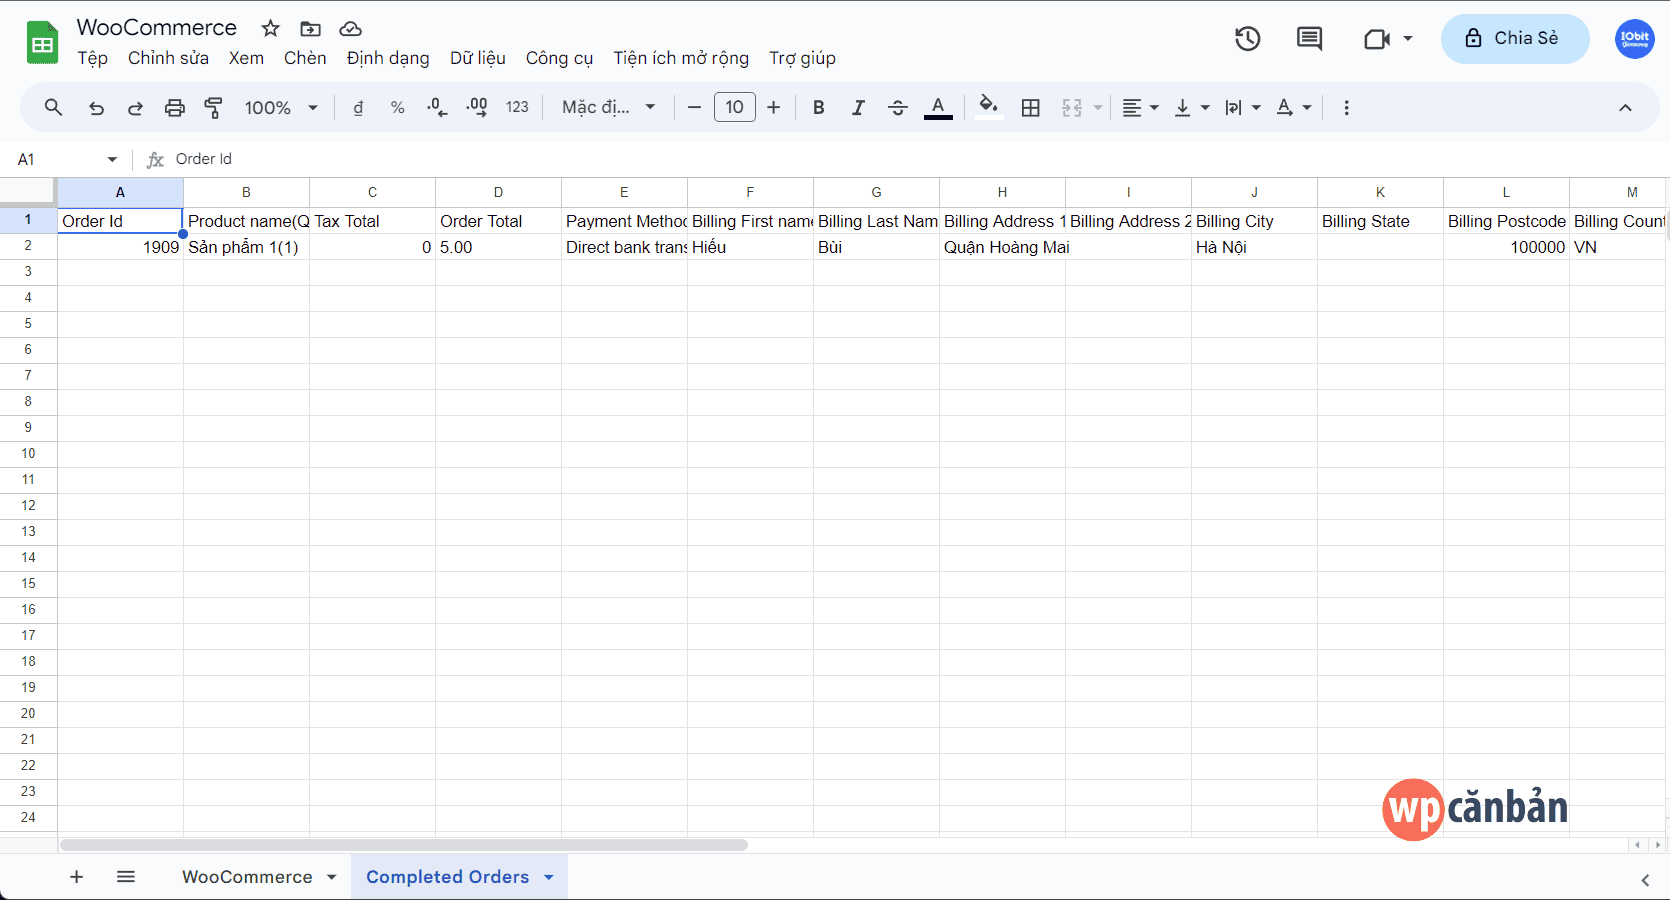Select the paint format tool
Screen dimensions: 1670x900
coord(213,107)
